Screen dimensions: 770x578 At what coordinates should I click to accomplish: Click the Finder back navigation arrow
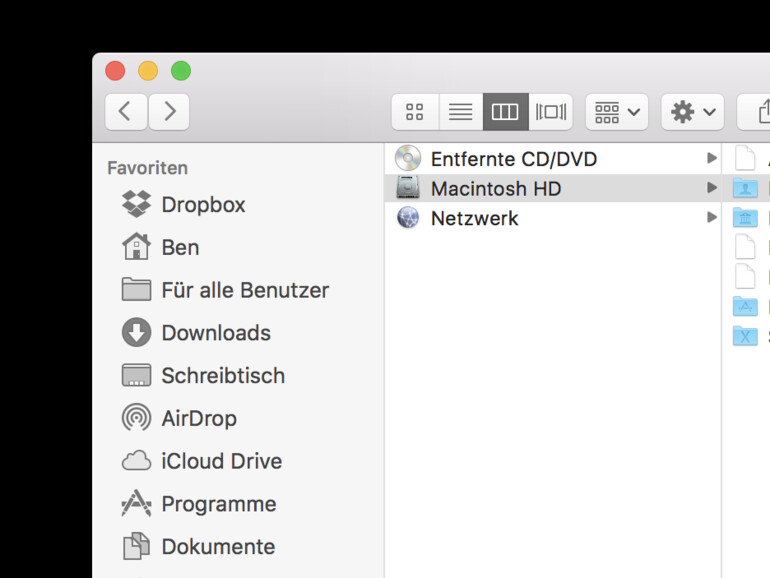pyautogui.click(x=126, y=112)
